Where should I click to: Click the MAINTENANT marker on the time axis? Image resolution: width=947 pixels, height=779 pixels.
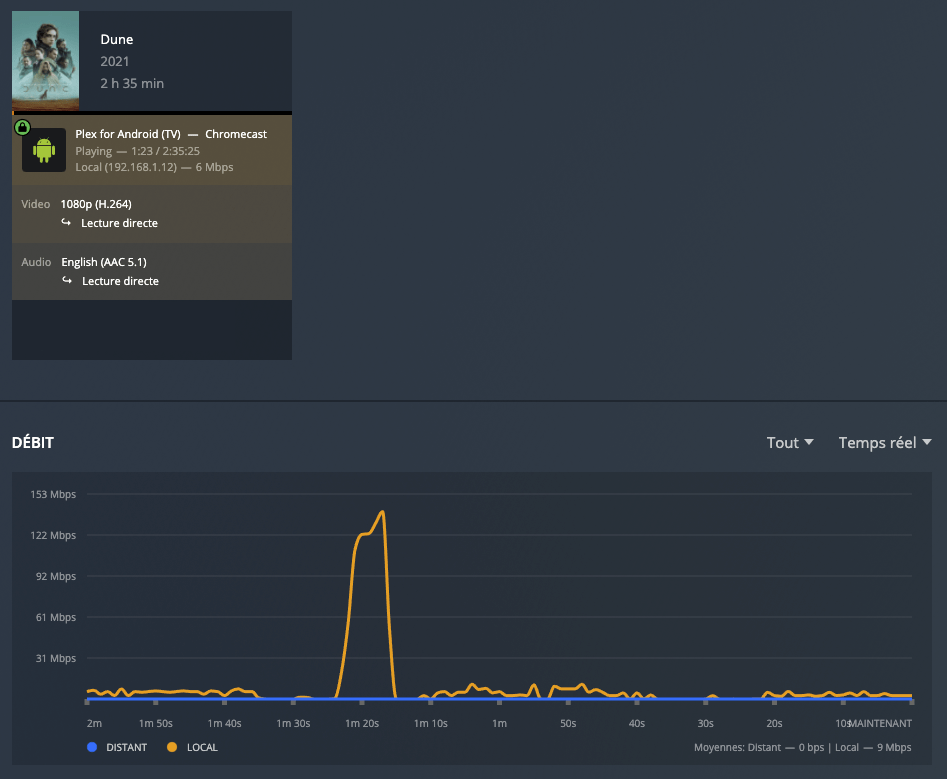(880, 723)
